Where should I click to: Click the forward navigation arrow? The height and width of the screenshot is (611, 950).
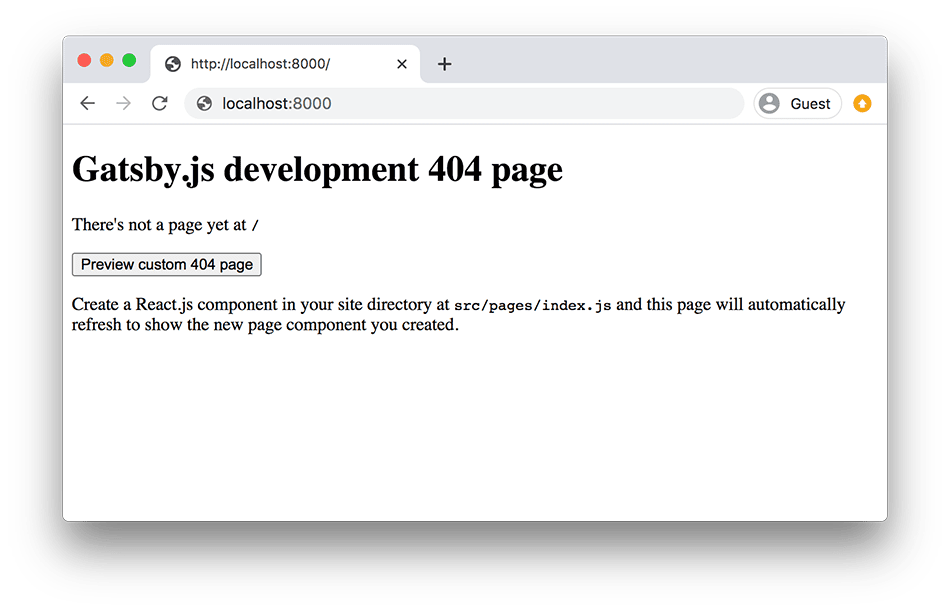(123, 103)
